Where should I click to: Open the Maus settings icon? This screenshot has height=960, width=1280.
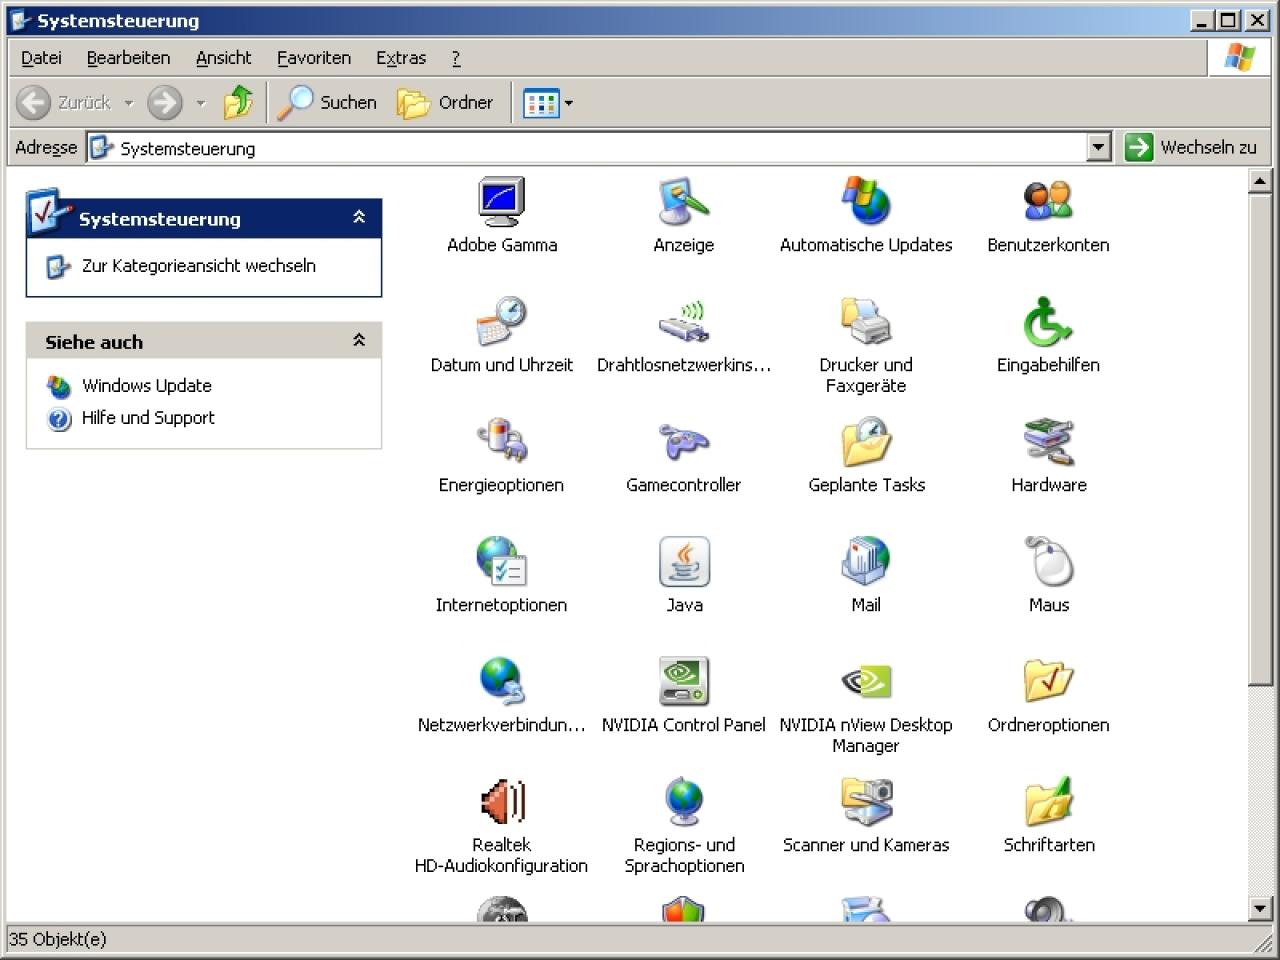tap(1048, 562)
